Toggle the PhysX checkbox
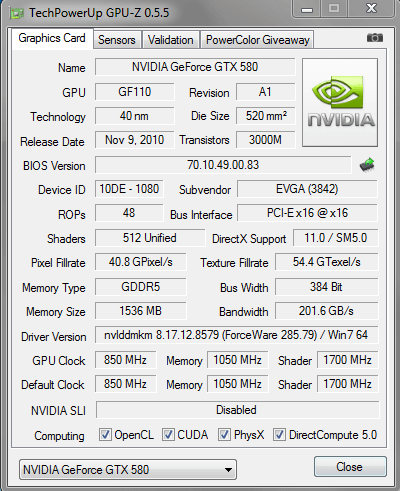 (x=224, y=435)
